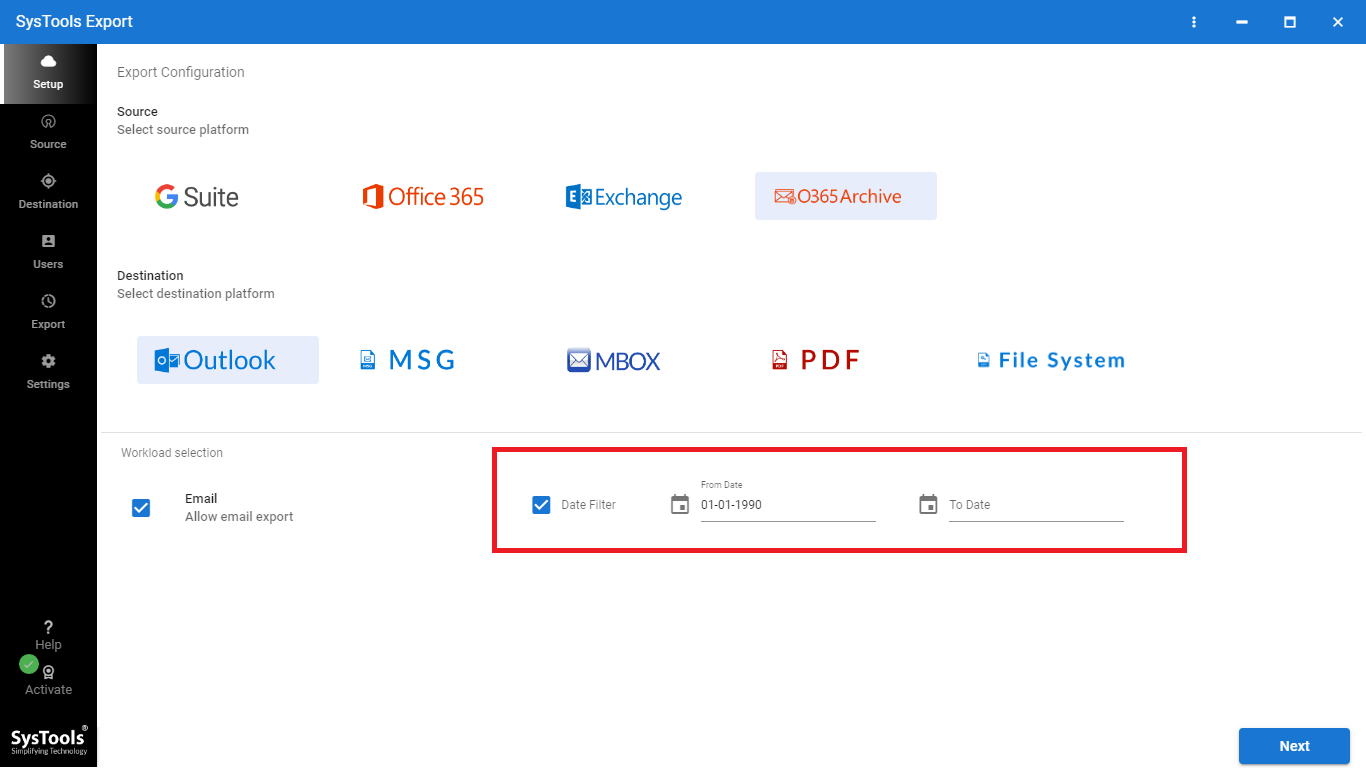This screenshot has height=768, width=1366.
Task: Click 'Select source platform' text
Action: click(183, 130)
